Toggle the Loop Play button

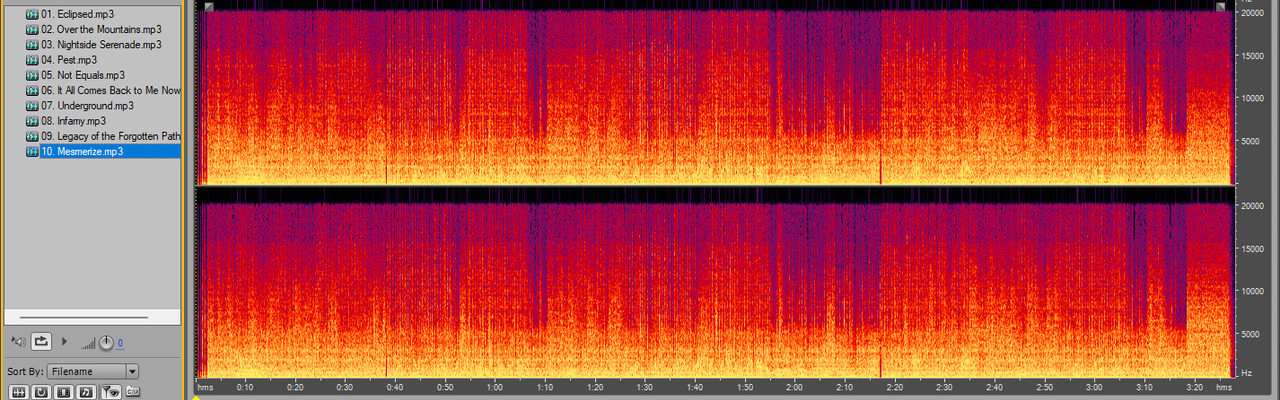point(41,342)
